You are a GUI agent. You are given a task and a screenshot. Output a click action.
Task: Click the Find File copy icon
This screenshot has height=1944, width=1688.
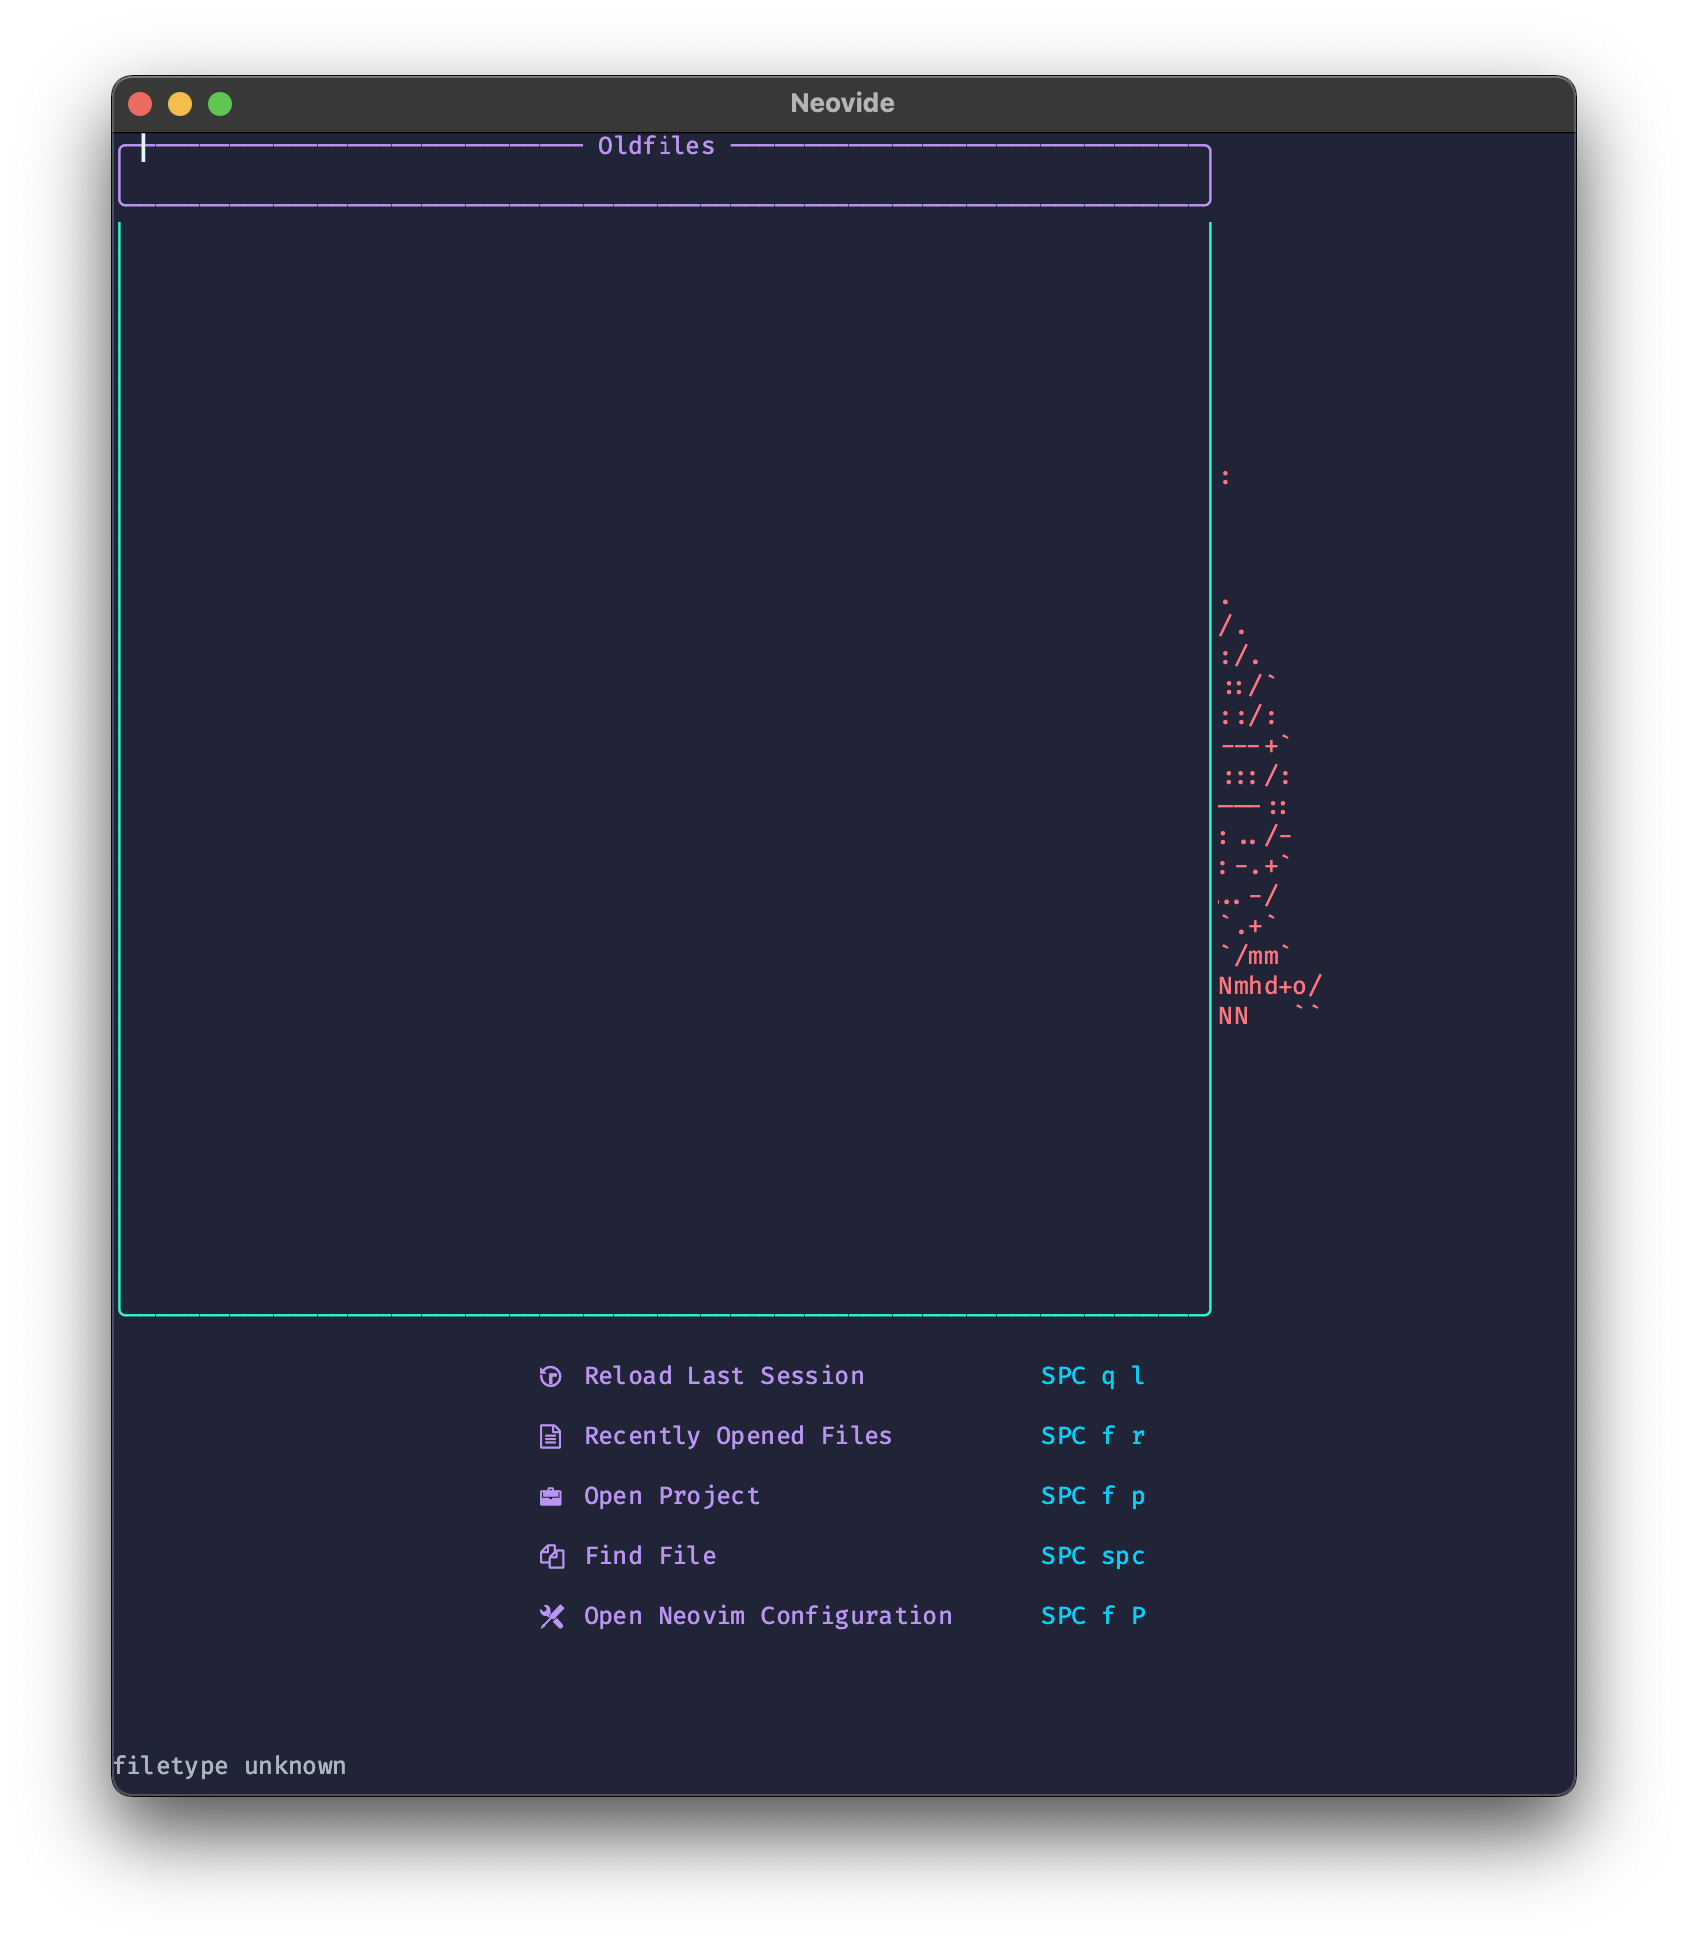point(552,1556)
